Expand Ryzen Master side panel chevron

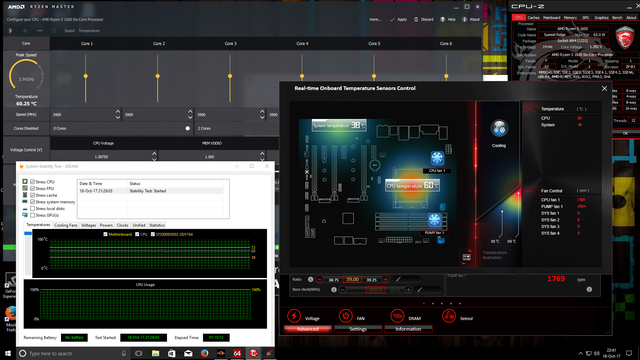[10, 31]
